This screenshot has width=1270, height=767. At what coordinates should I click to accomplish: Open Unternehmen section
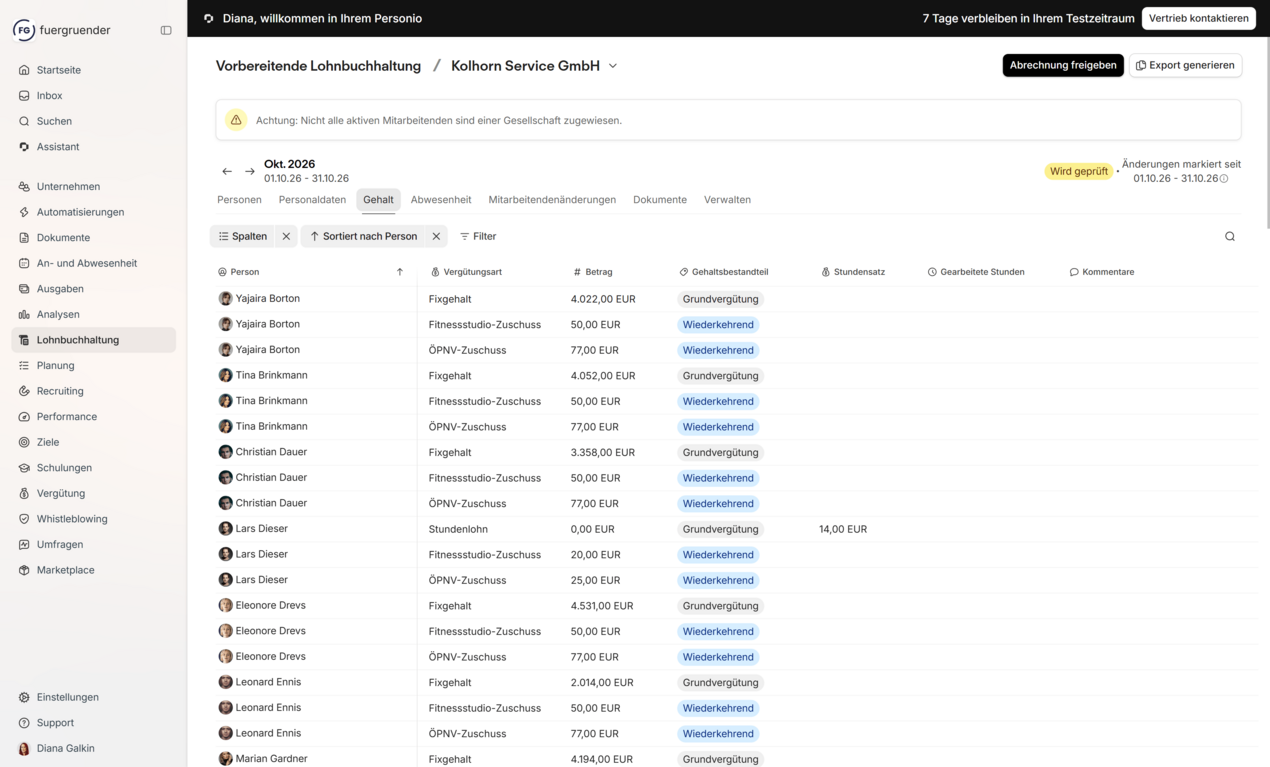click(x=68, y=187)
